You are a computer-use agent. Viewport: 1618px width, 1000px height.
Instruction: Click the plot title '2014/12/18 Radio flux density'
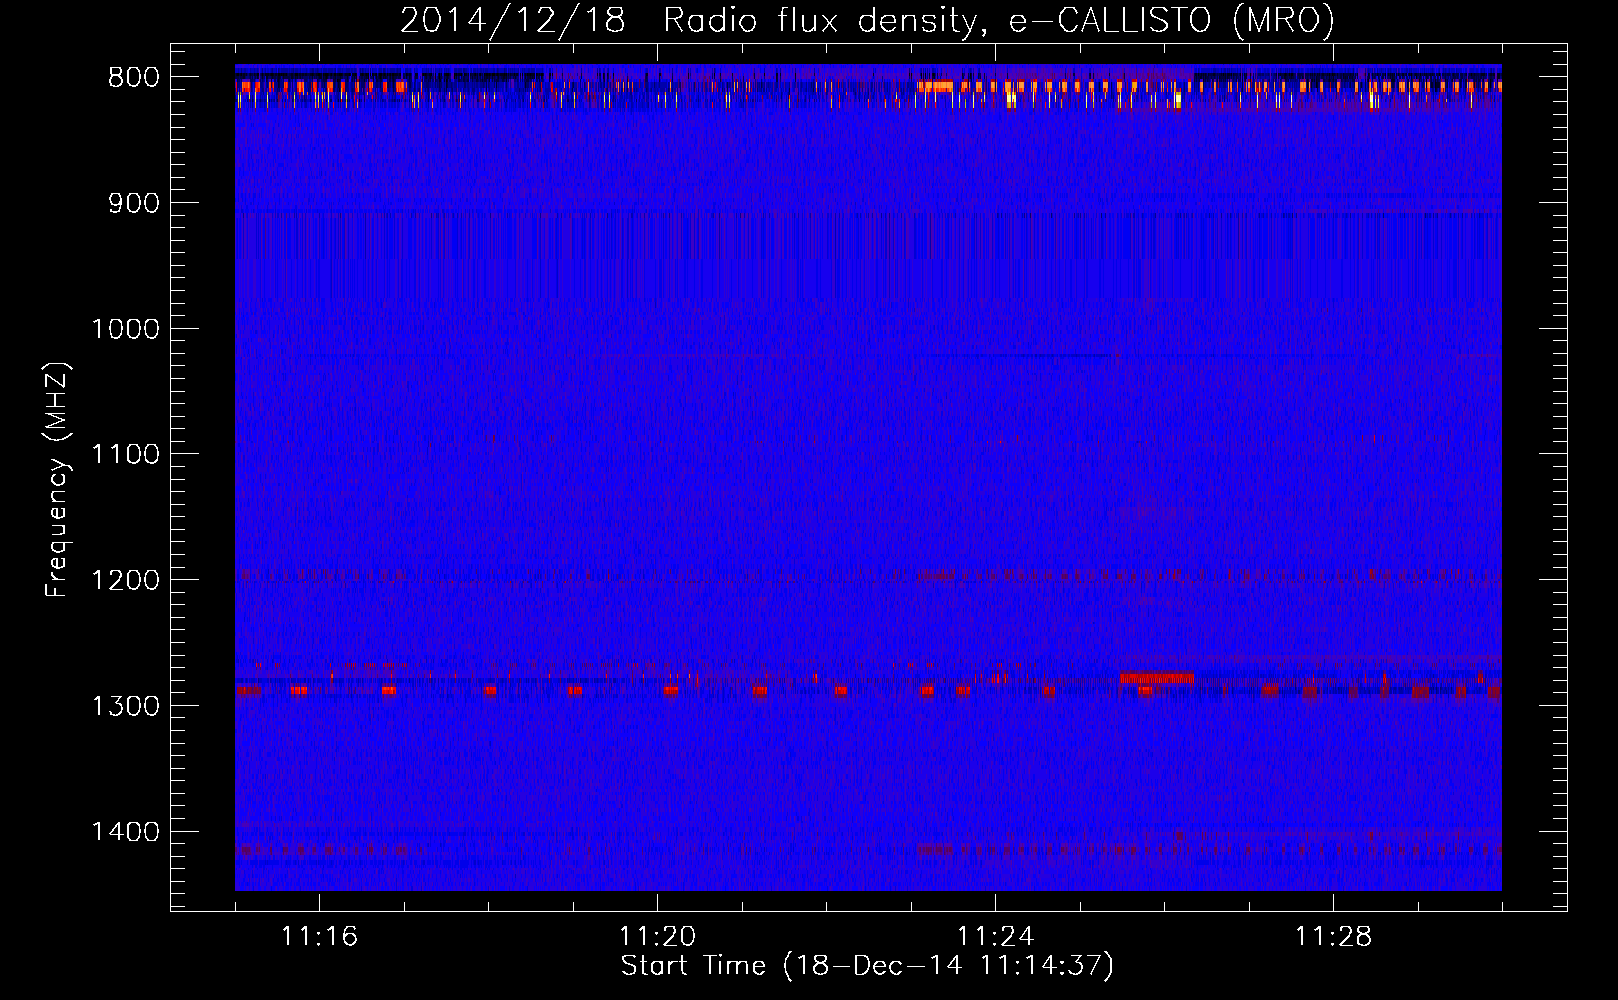[689, 20]
